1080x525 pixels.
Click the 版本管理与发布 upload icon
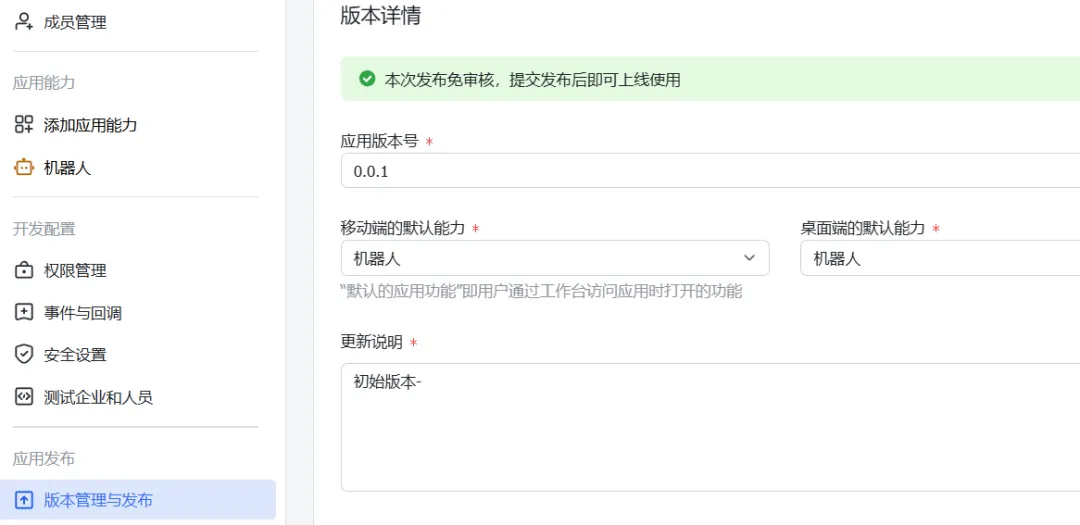pyautogui.click(x=24, y=500)
